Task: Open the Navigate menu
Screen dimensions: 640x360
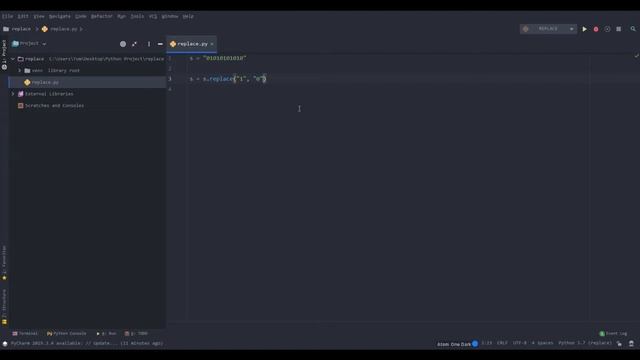Action: coord(60,16)
